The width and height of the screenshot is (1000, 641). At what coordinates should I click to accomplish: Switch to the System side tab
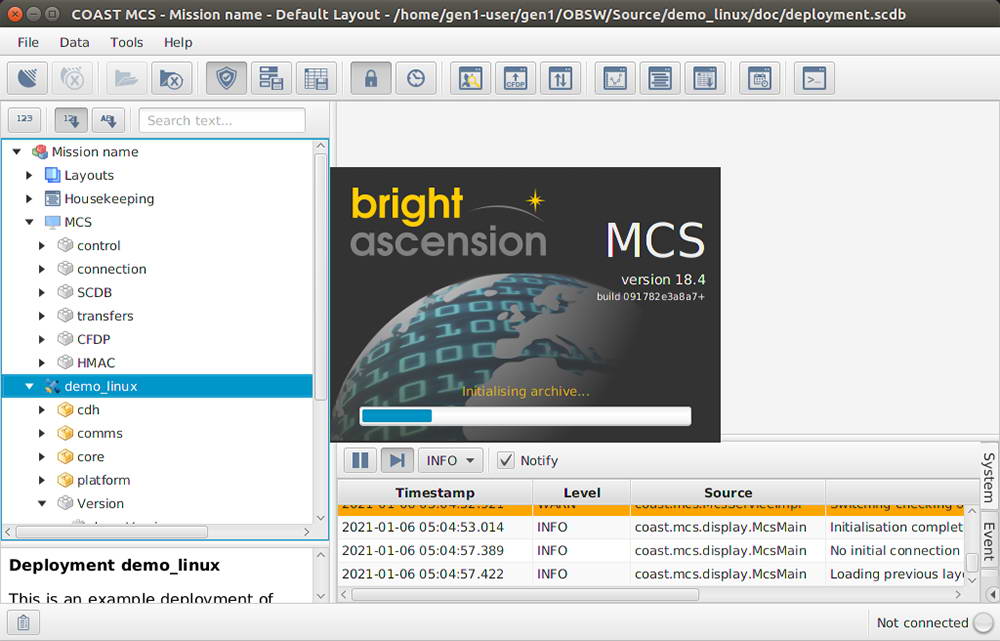coord(989,477)
